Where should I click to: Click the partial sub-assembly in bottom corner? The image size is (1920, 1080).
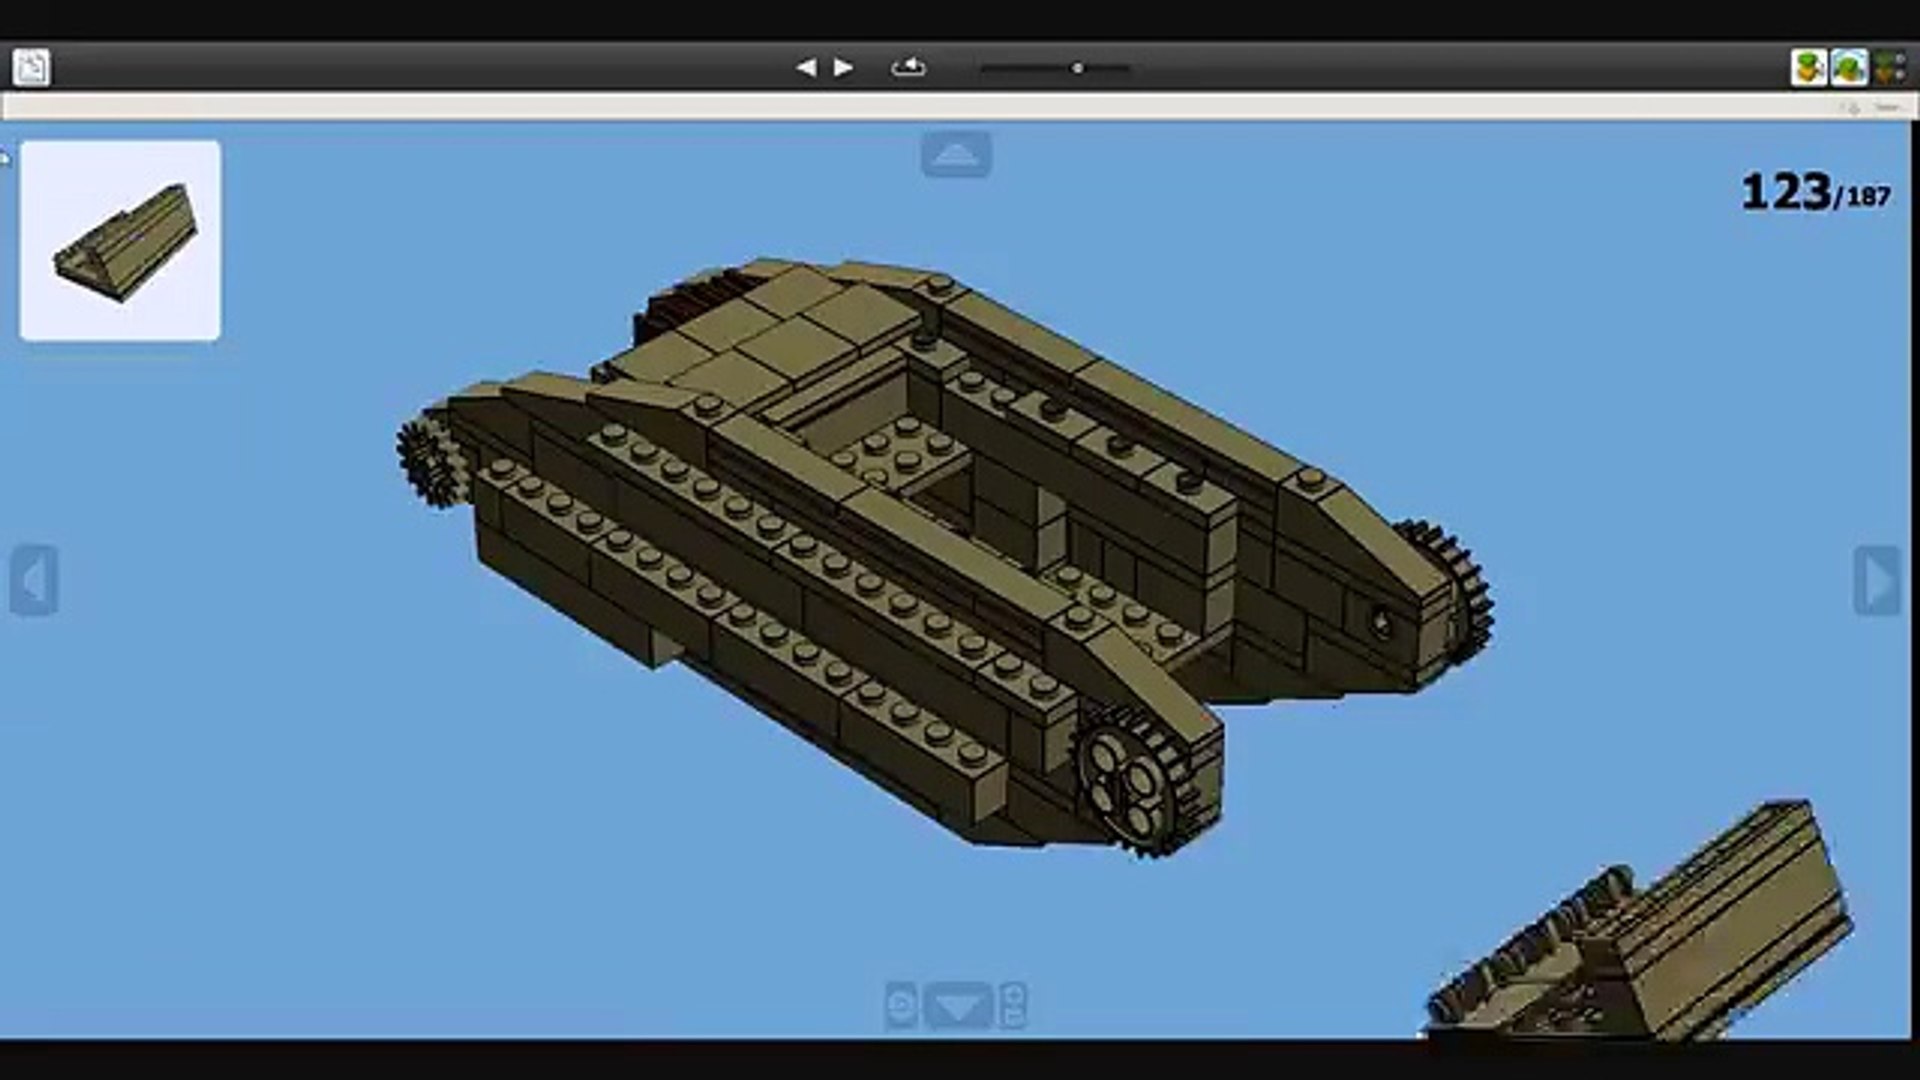1640,920
